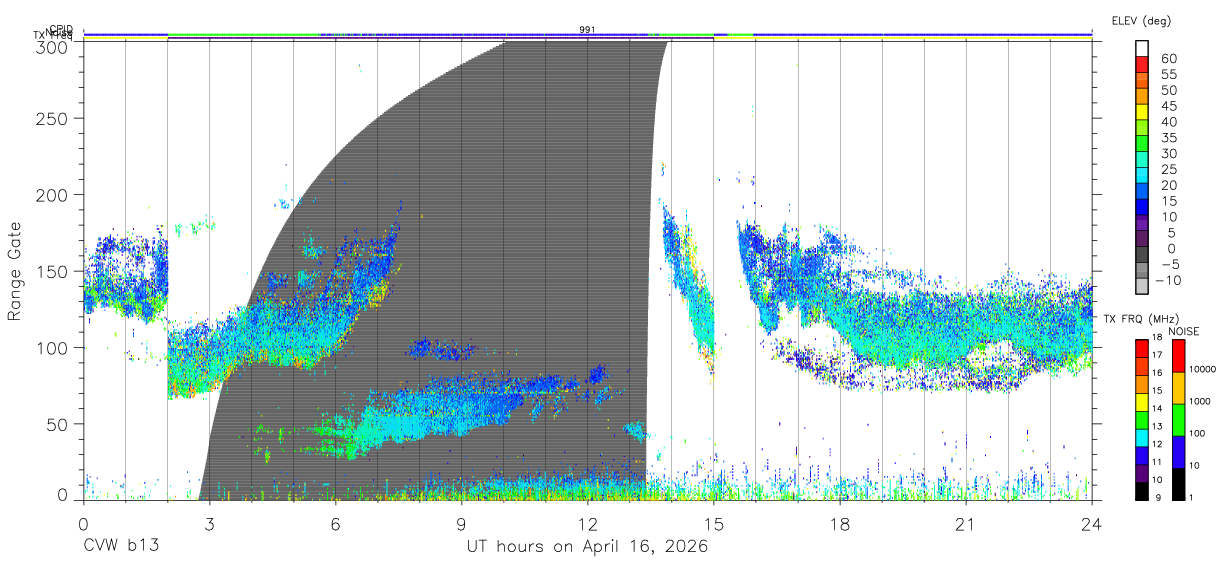
Task: Click the ELEV legend value '35'
Action: [1169, 138]
